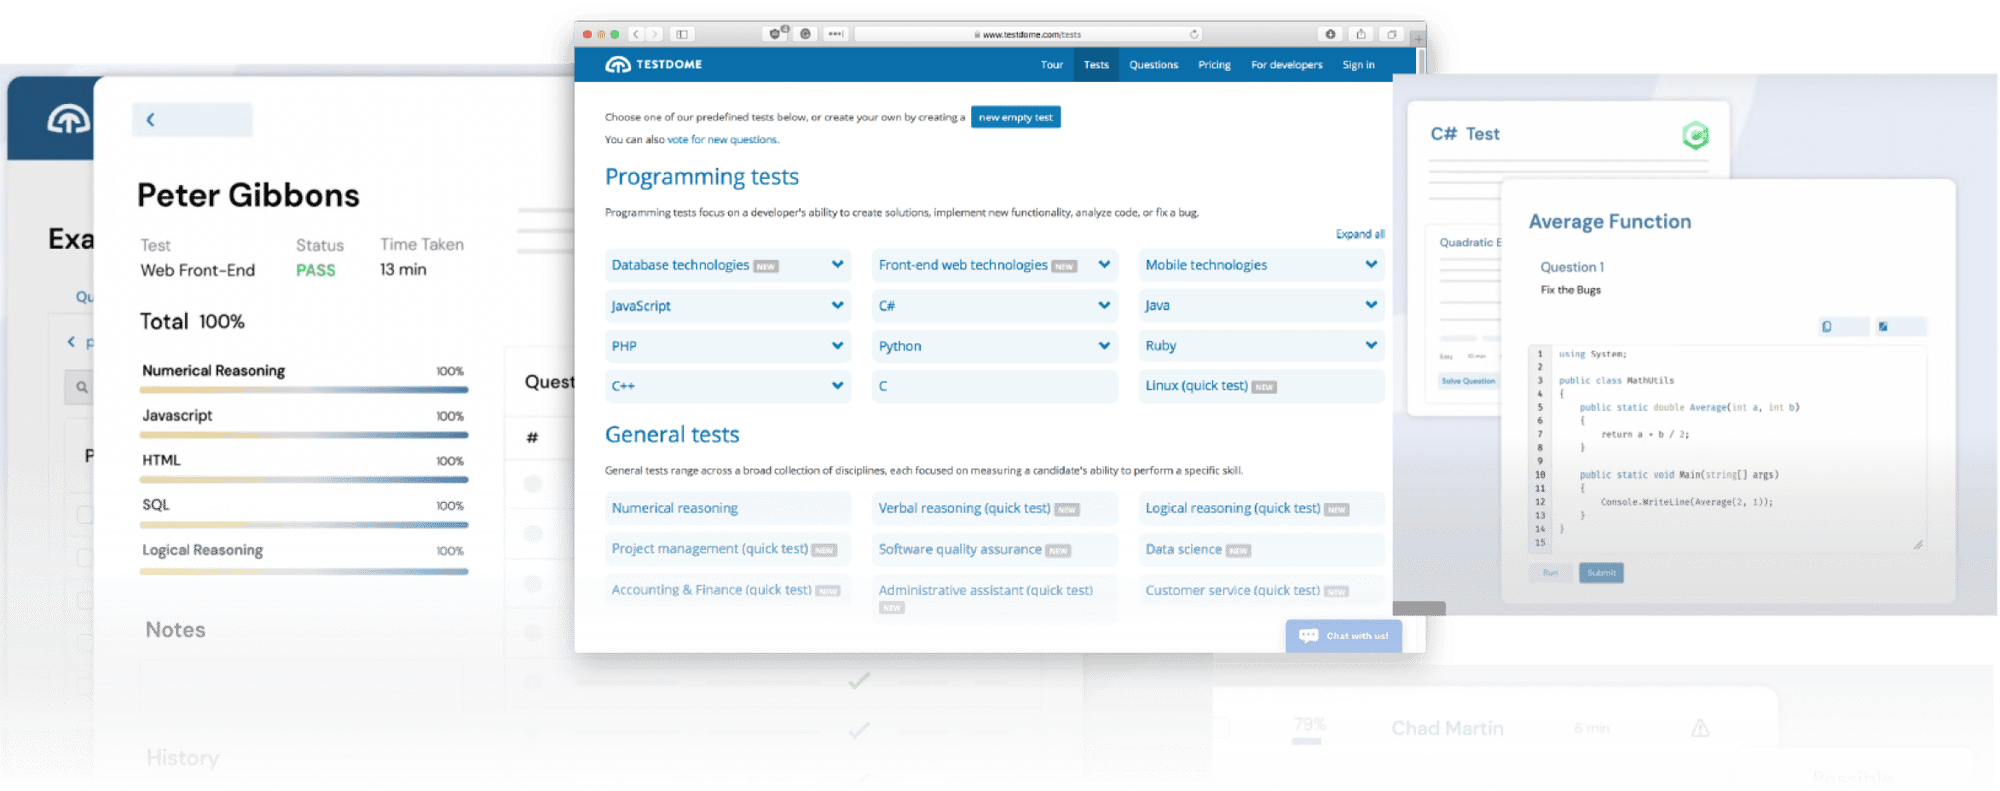
Task: Click the new empty test button
Action: coord(1015,117)
